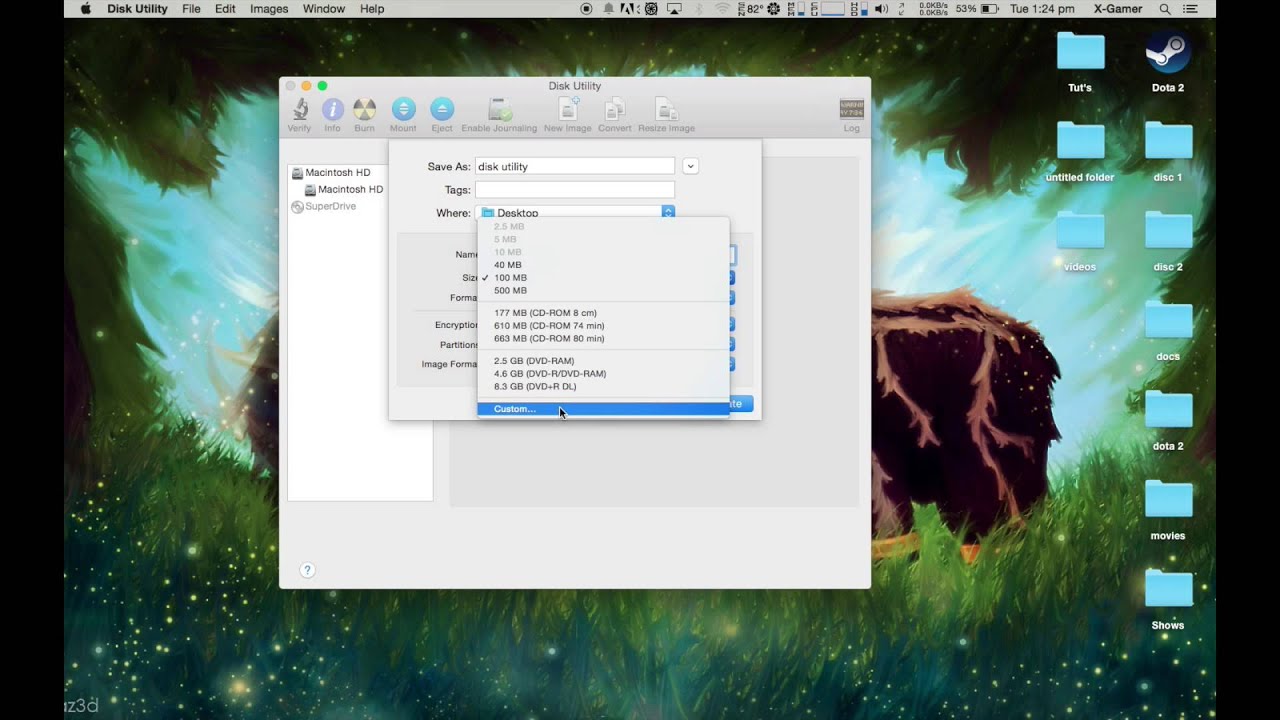Select 610 MB (CD-ROM 74 min)
1280x720 pixels.
pyautogui.click(x=603, y=326)
